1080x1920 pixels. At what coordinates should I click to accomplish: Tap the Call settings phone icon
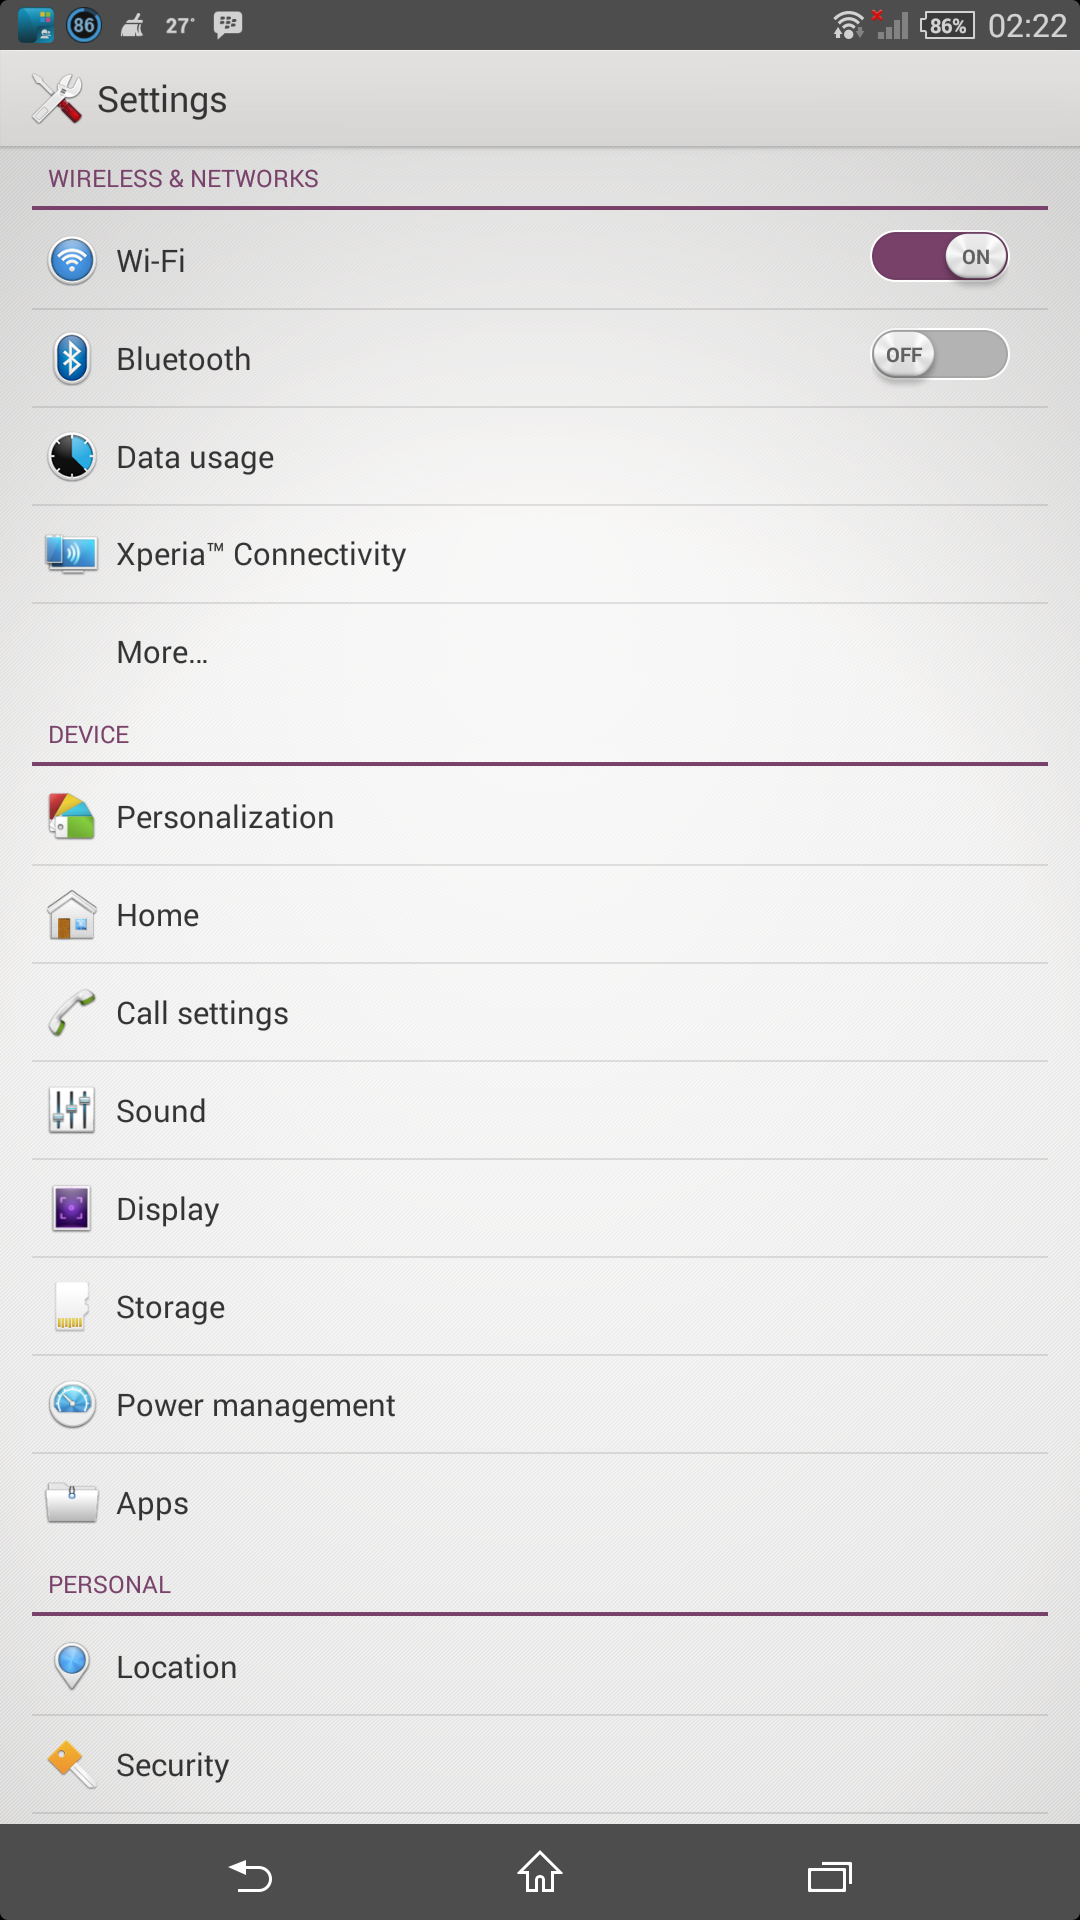tap(72, 1013)
